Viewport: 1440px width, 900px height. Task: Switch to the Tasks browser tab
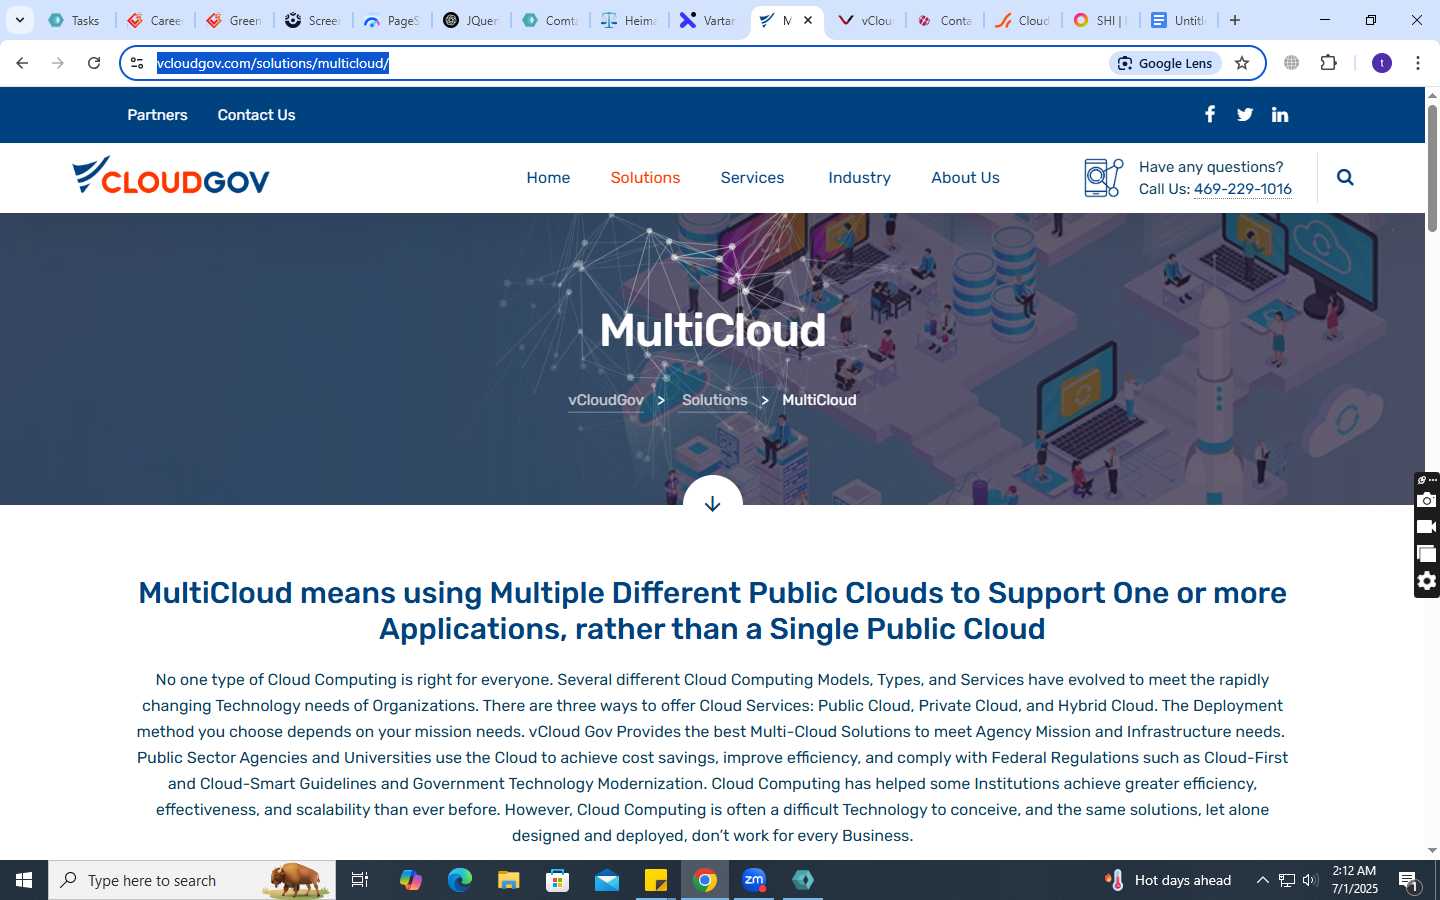75,20
